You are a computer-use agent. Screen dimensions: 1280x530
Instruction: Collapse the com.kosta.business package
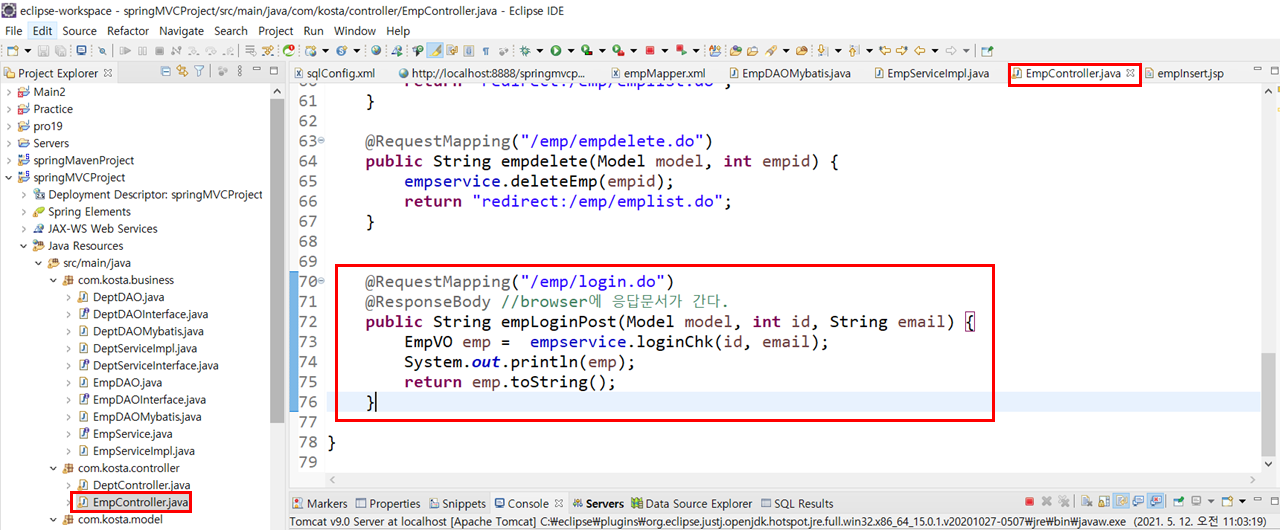tap(54, 280)
